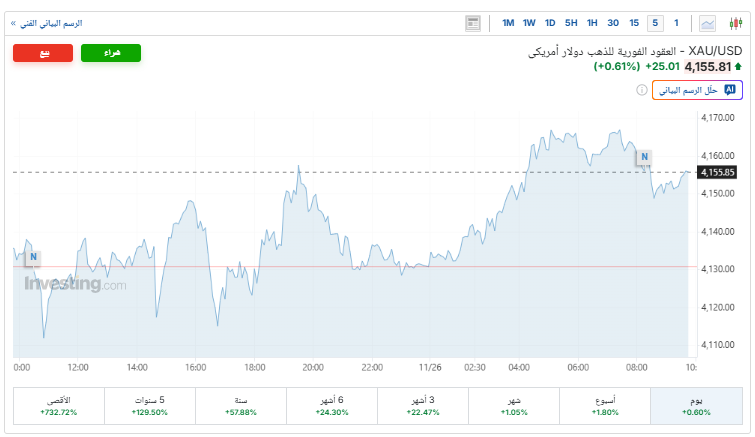755x437 pixels.
Task: Click the حلّل الرسم البياني AI button
Action: point(697,90)
